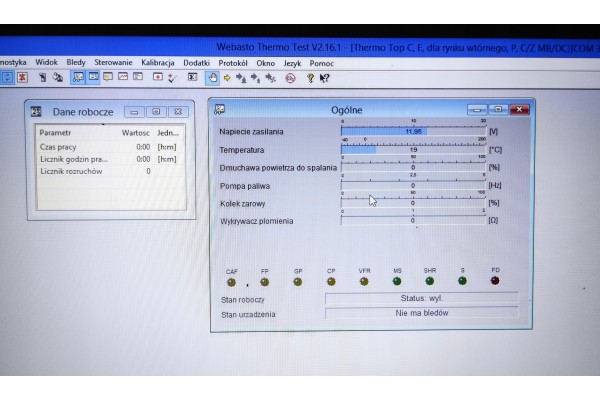Open the Okno menu
Viewport: 600px width, 400px height.
coord(266,63)
